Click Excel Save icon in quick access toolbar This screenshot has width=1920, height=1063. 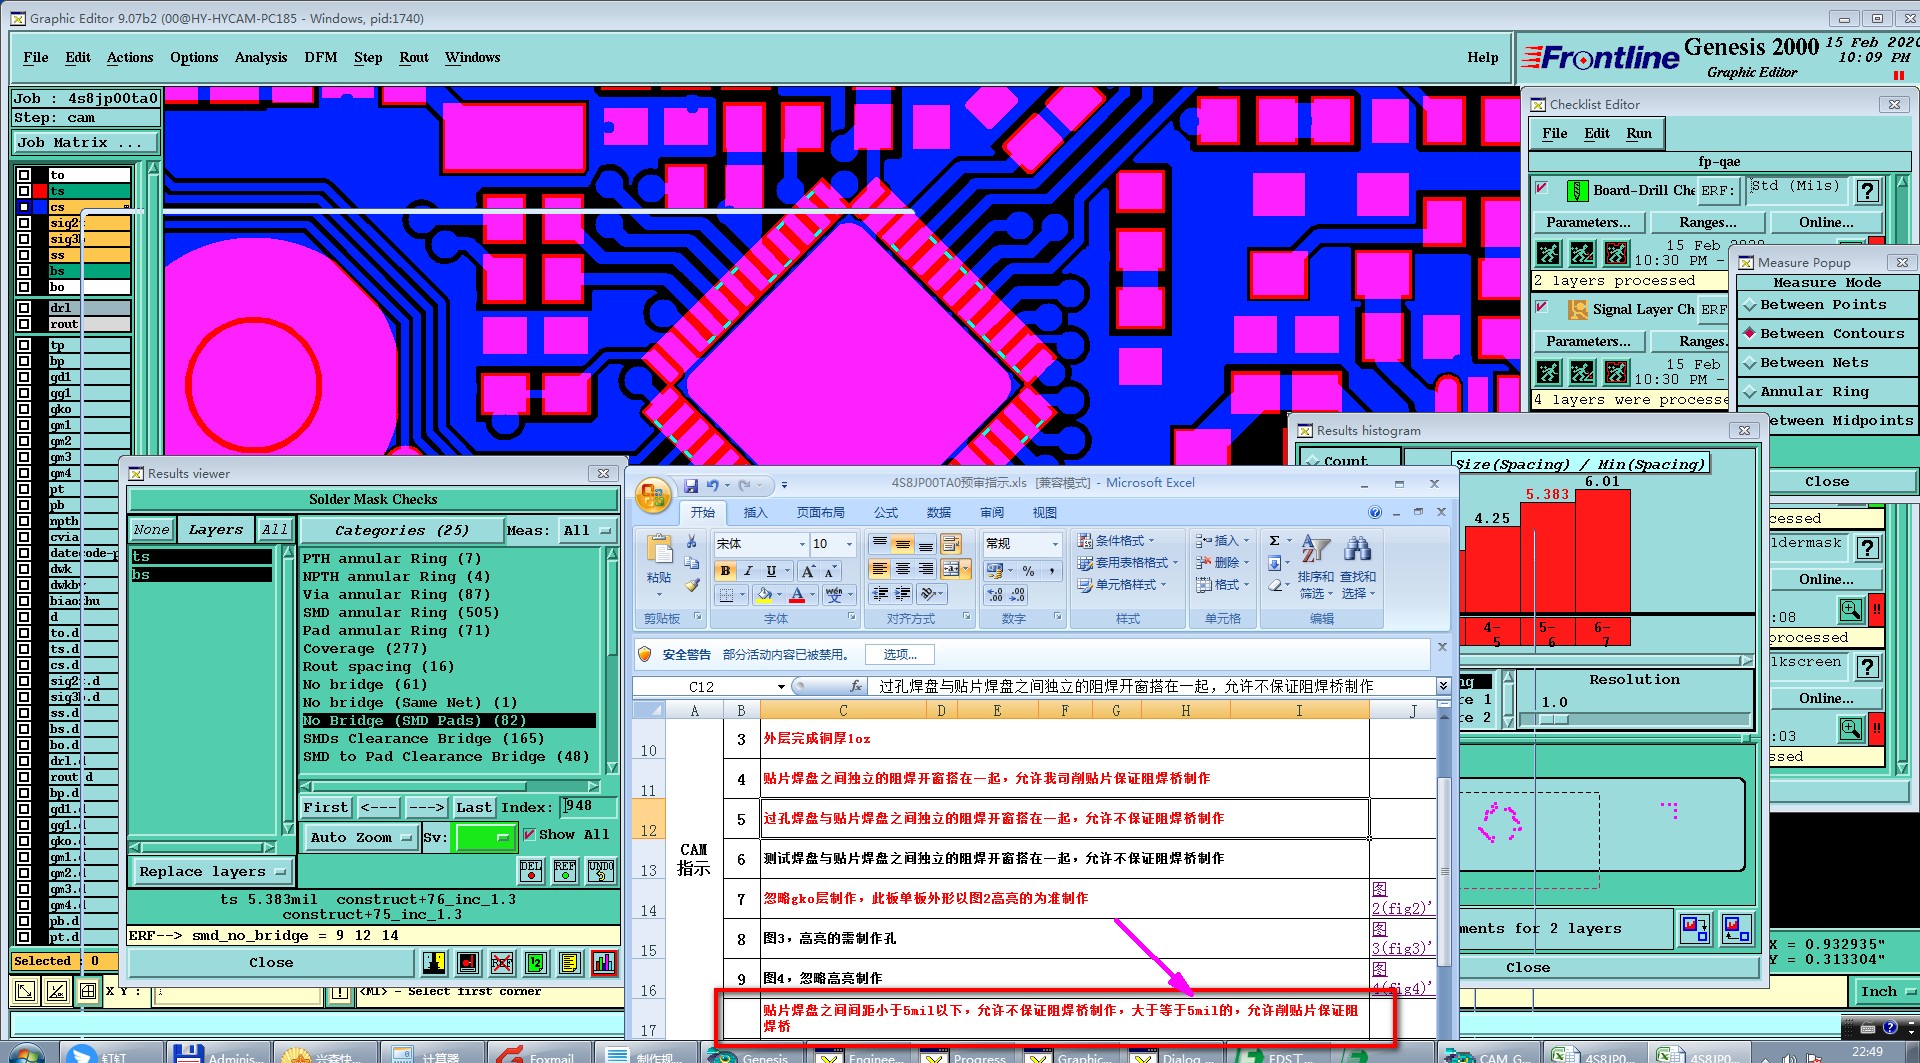click(691, 485)
